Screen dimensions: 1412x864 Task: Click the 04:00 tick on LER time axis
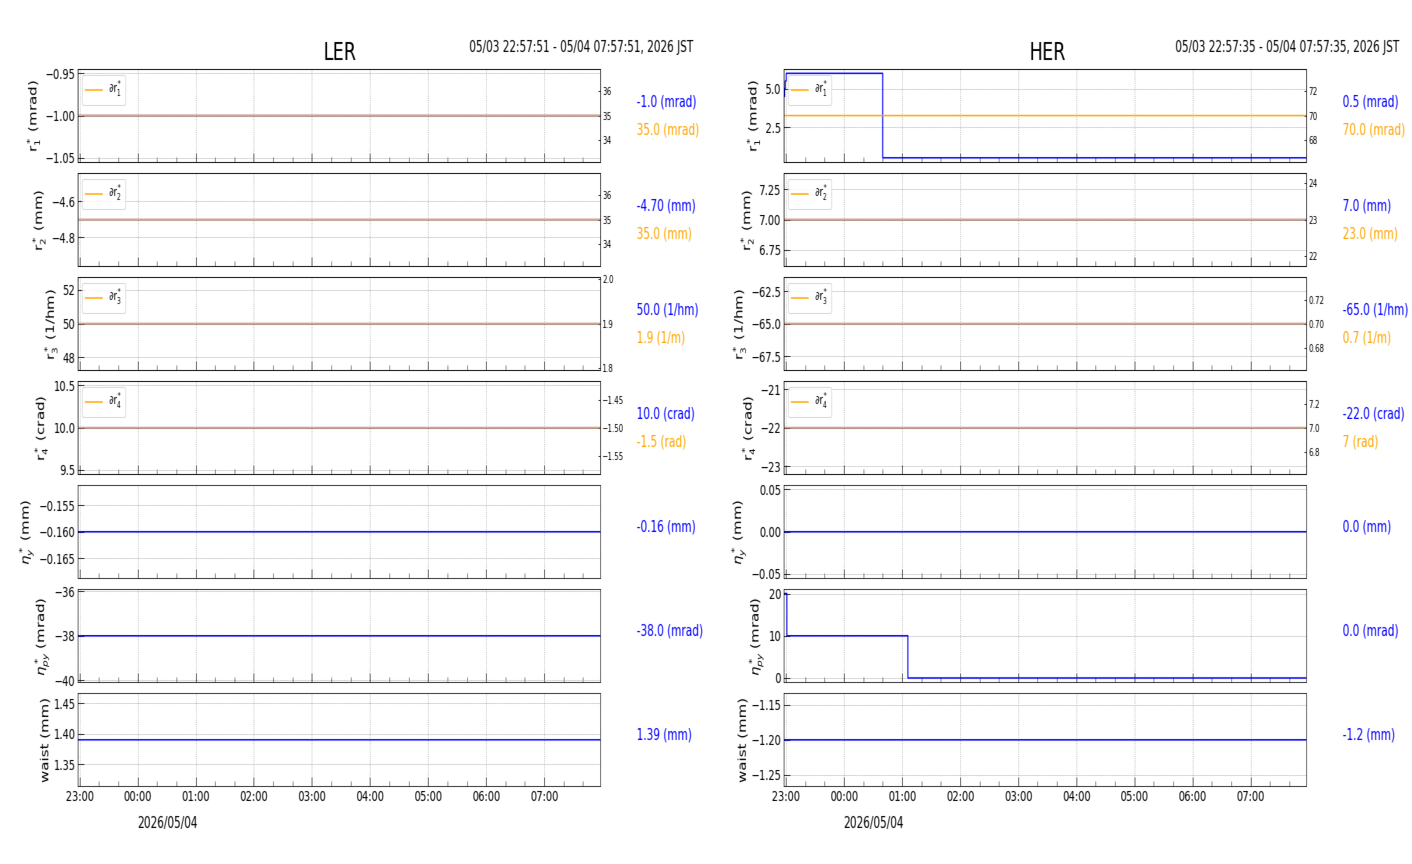[370, 797]
